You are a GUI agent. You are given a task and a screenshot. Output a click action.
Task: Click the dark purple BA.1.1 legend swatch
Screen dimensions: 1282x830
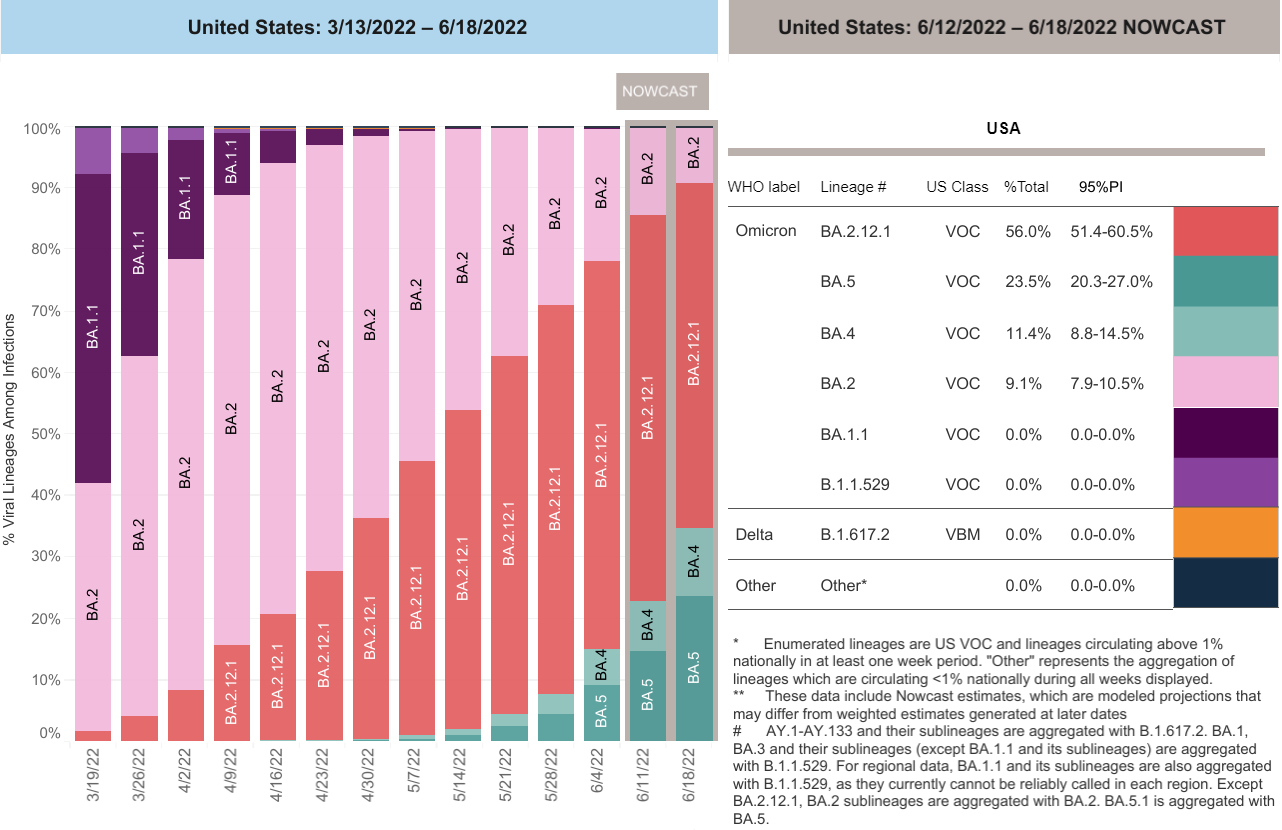tap(1225, 433)
